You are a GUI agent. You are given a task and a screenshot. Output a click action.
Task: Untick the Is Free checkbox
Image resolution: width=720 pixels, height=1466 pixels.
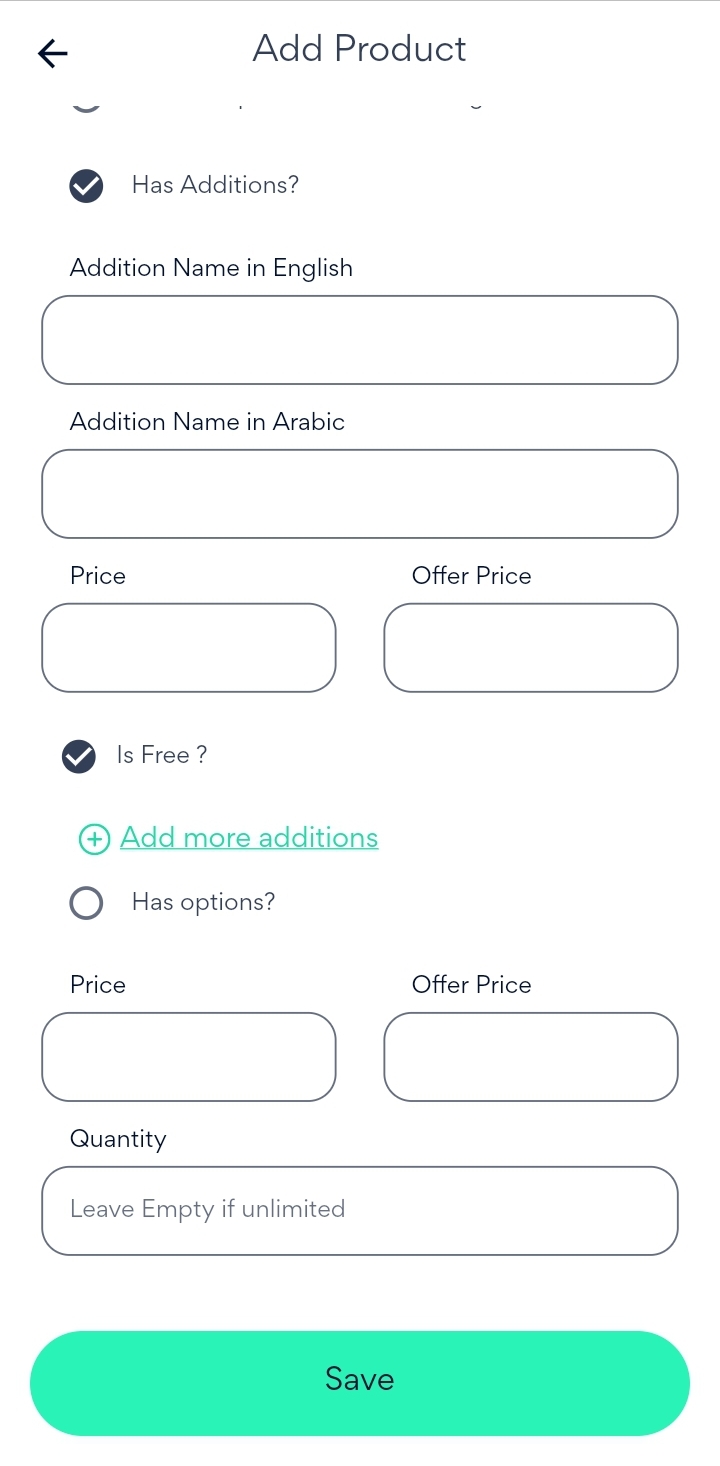[79, 757]
